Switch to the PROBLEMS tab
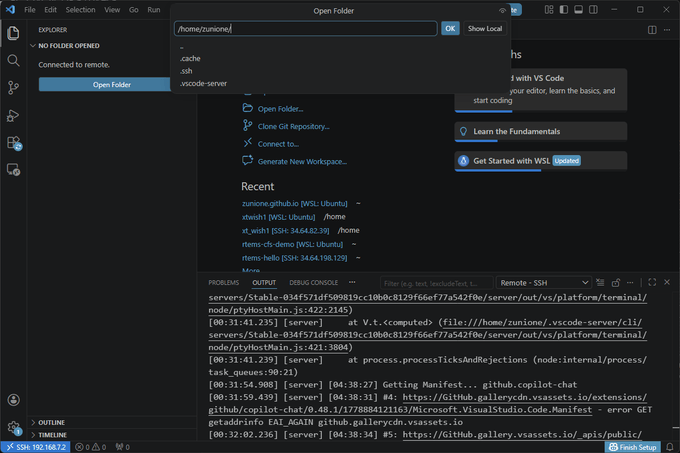The height and width of the screenshot is (453, 680). click(x=223, y=283)
